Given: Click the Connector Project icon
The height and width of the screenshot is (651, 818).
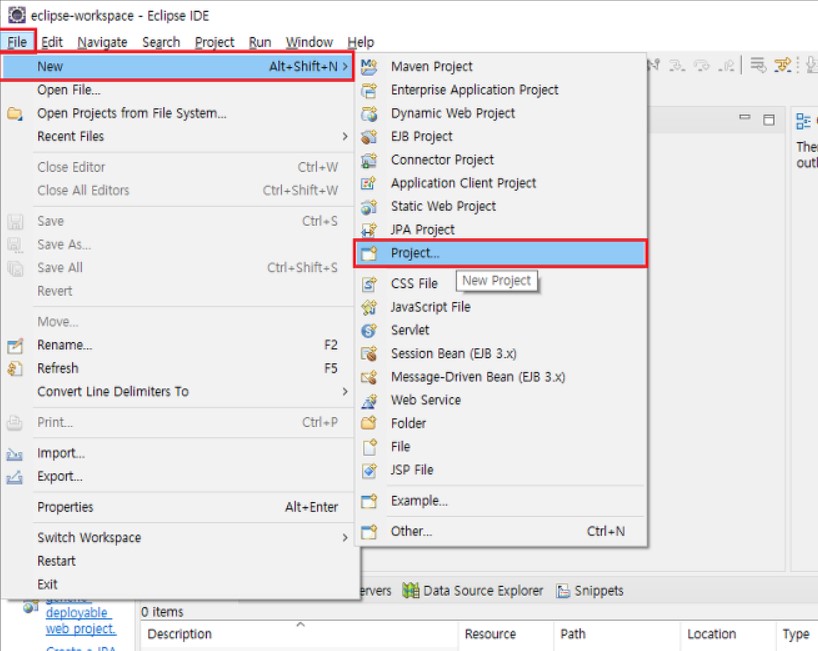Looking at the screenshot, I should click(369, 160).
